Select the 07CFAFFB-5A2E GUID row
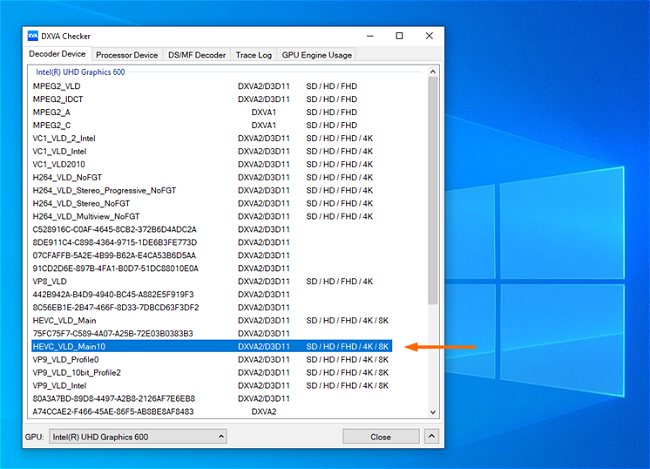The width and height of the screenshot is (650, 469). [x=211, y=255]
